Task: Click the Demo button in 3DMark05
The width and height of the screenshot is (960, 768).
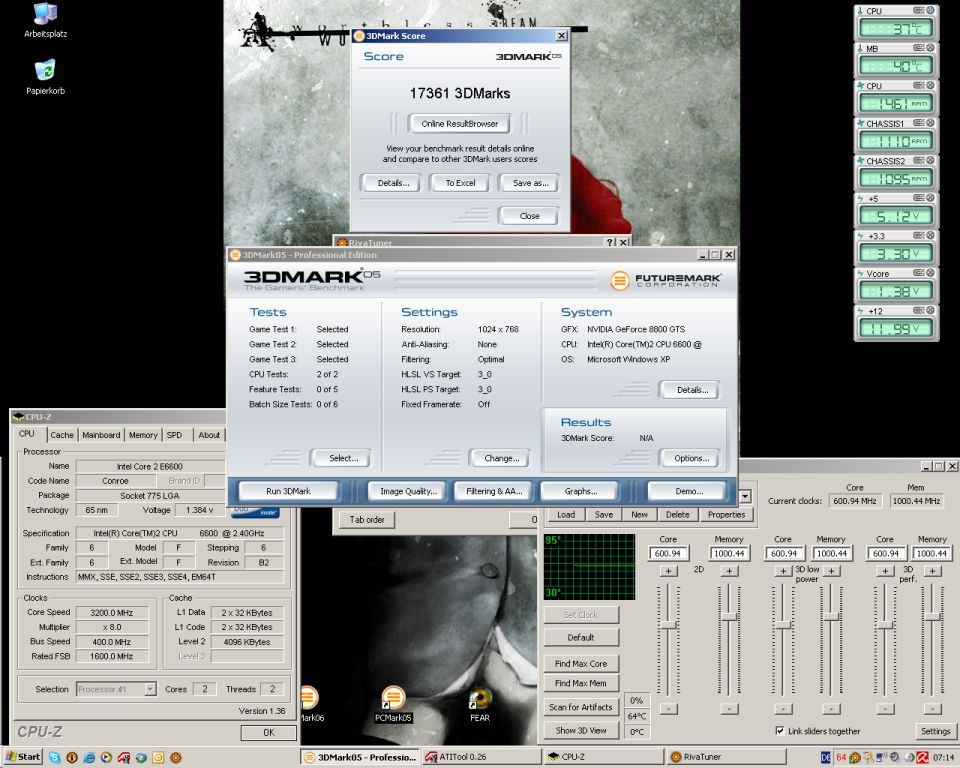Action: coord(688,491)
